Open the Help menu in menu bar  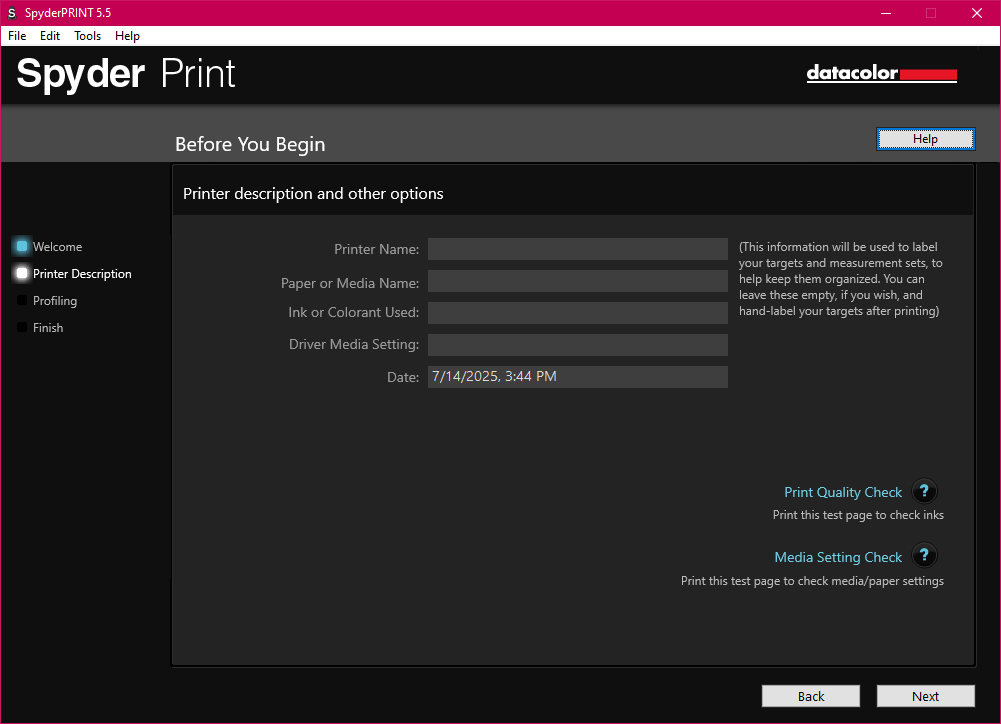point(127,36)
